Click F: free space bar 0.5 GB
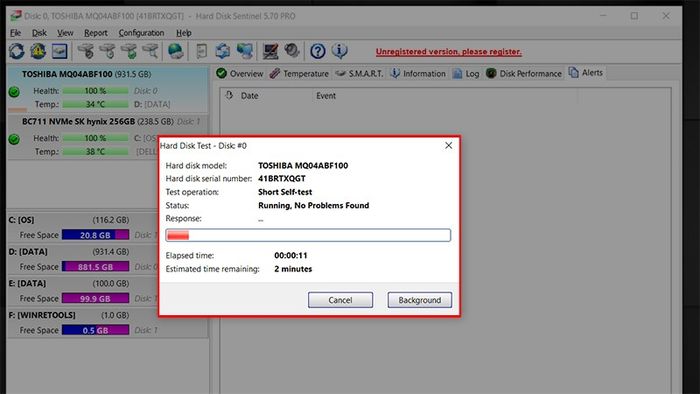The image size is (700, 394). pyautogui.click(x=96, y=330)
